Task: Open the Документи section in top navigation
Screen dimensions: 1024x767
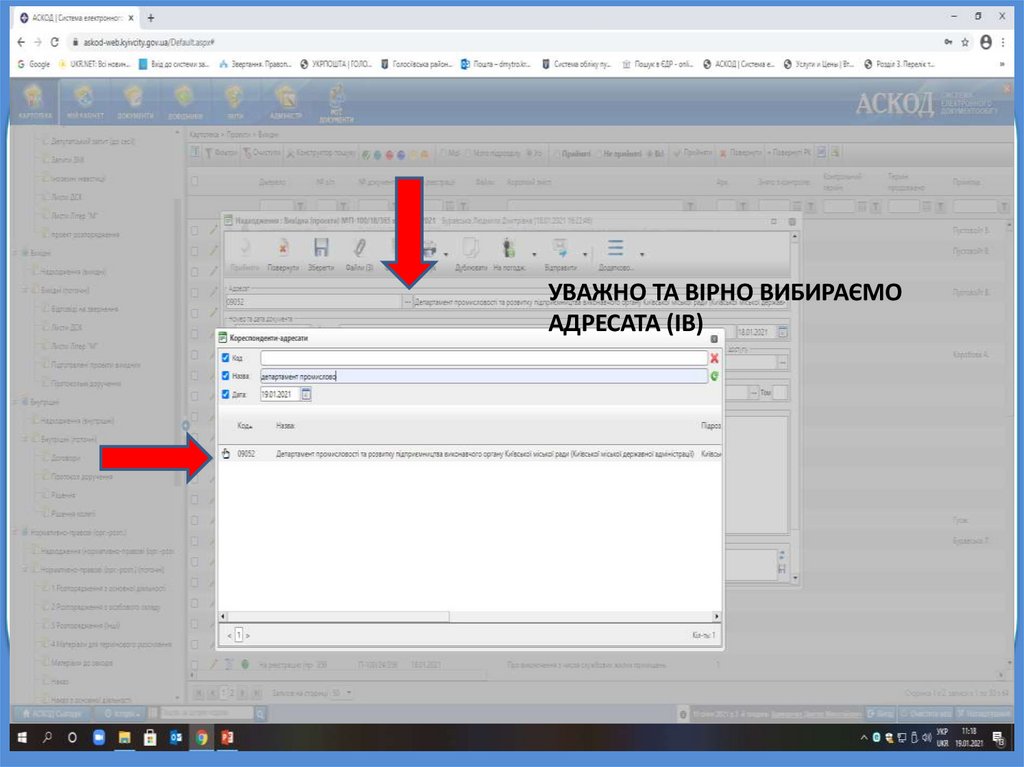Action: pyautogui.click(x=134, y=103)
